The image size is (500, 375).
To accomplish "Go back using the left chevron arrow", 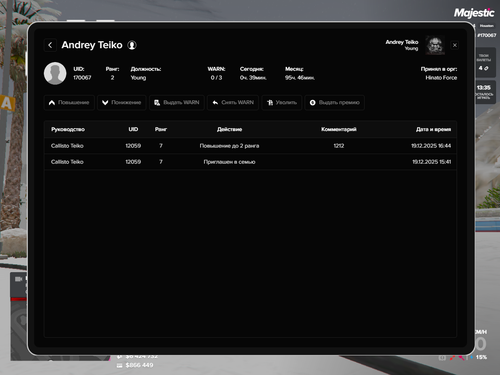I will coord(50,45).
